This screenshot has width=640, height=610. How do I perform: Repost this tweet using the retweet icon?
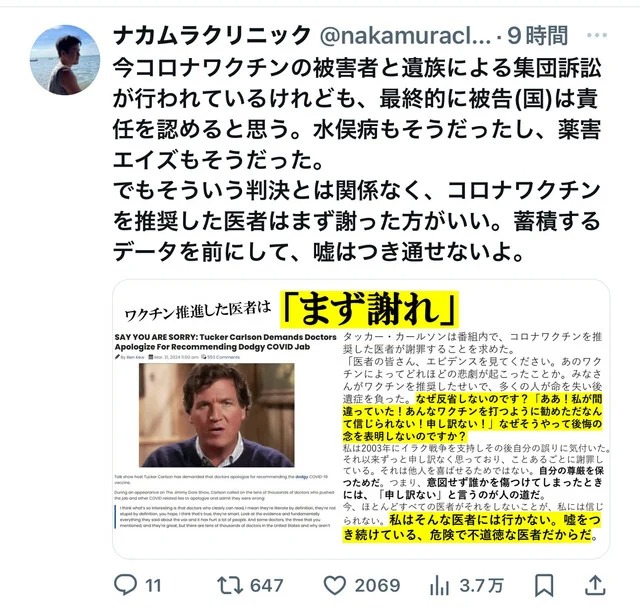pyautogui.click(x=230, y=585)
